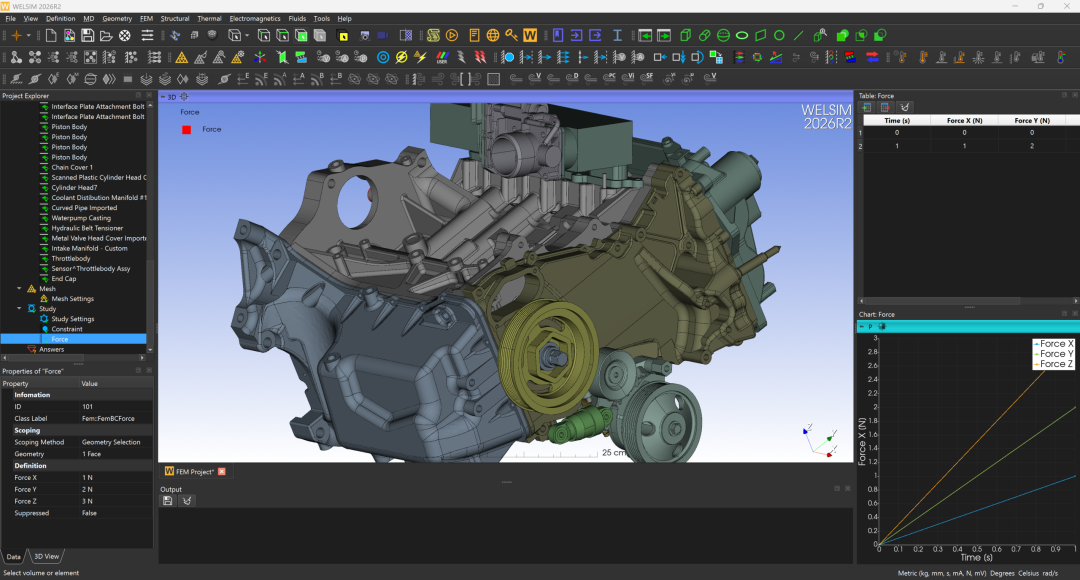Click Metric units text in status bar

[x=942, y=573]
